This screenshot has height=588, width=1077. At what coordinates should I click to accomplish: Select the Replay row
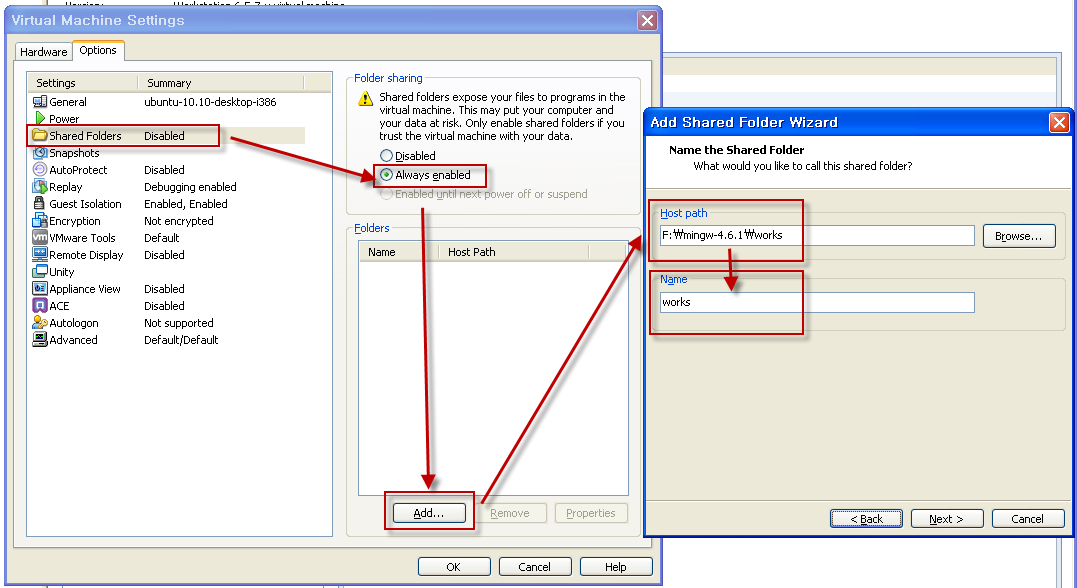point(167,187)
